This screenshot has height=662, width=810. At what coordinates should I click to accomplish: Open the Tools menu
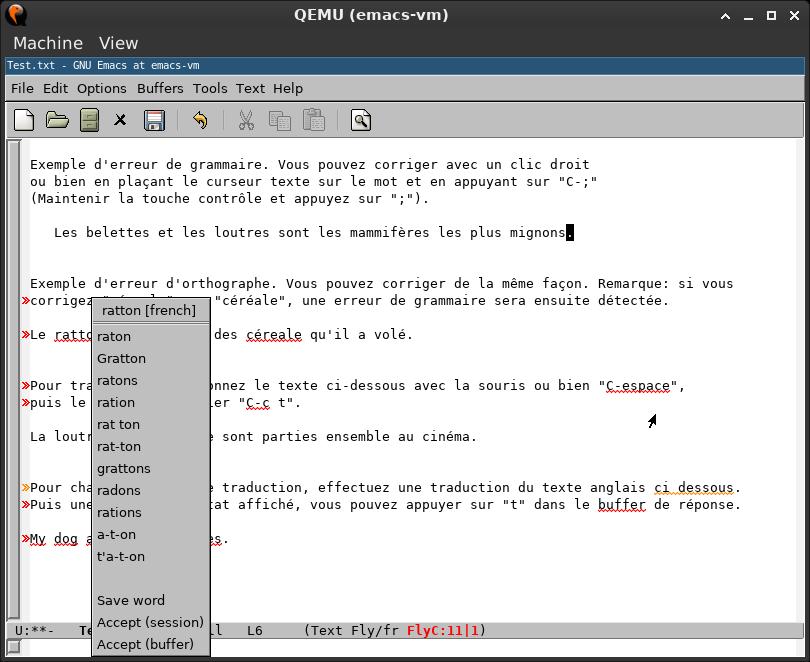210,88
